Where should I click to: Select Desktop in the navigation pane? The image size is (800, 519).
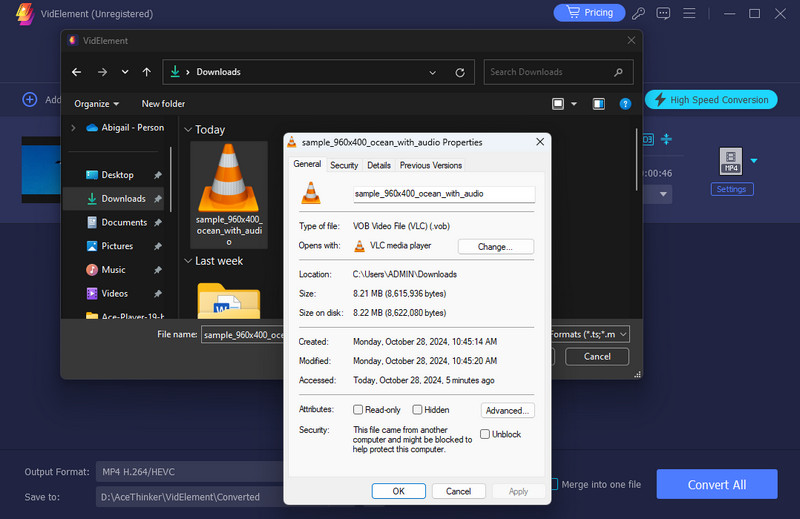(x=117, y=175)
